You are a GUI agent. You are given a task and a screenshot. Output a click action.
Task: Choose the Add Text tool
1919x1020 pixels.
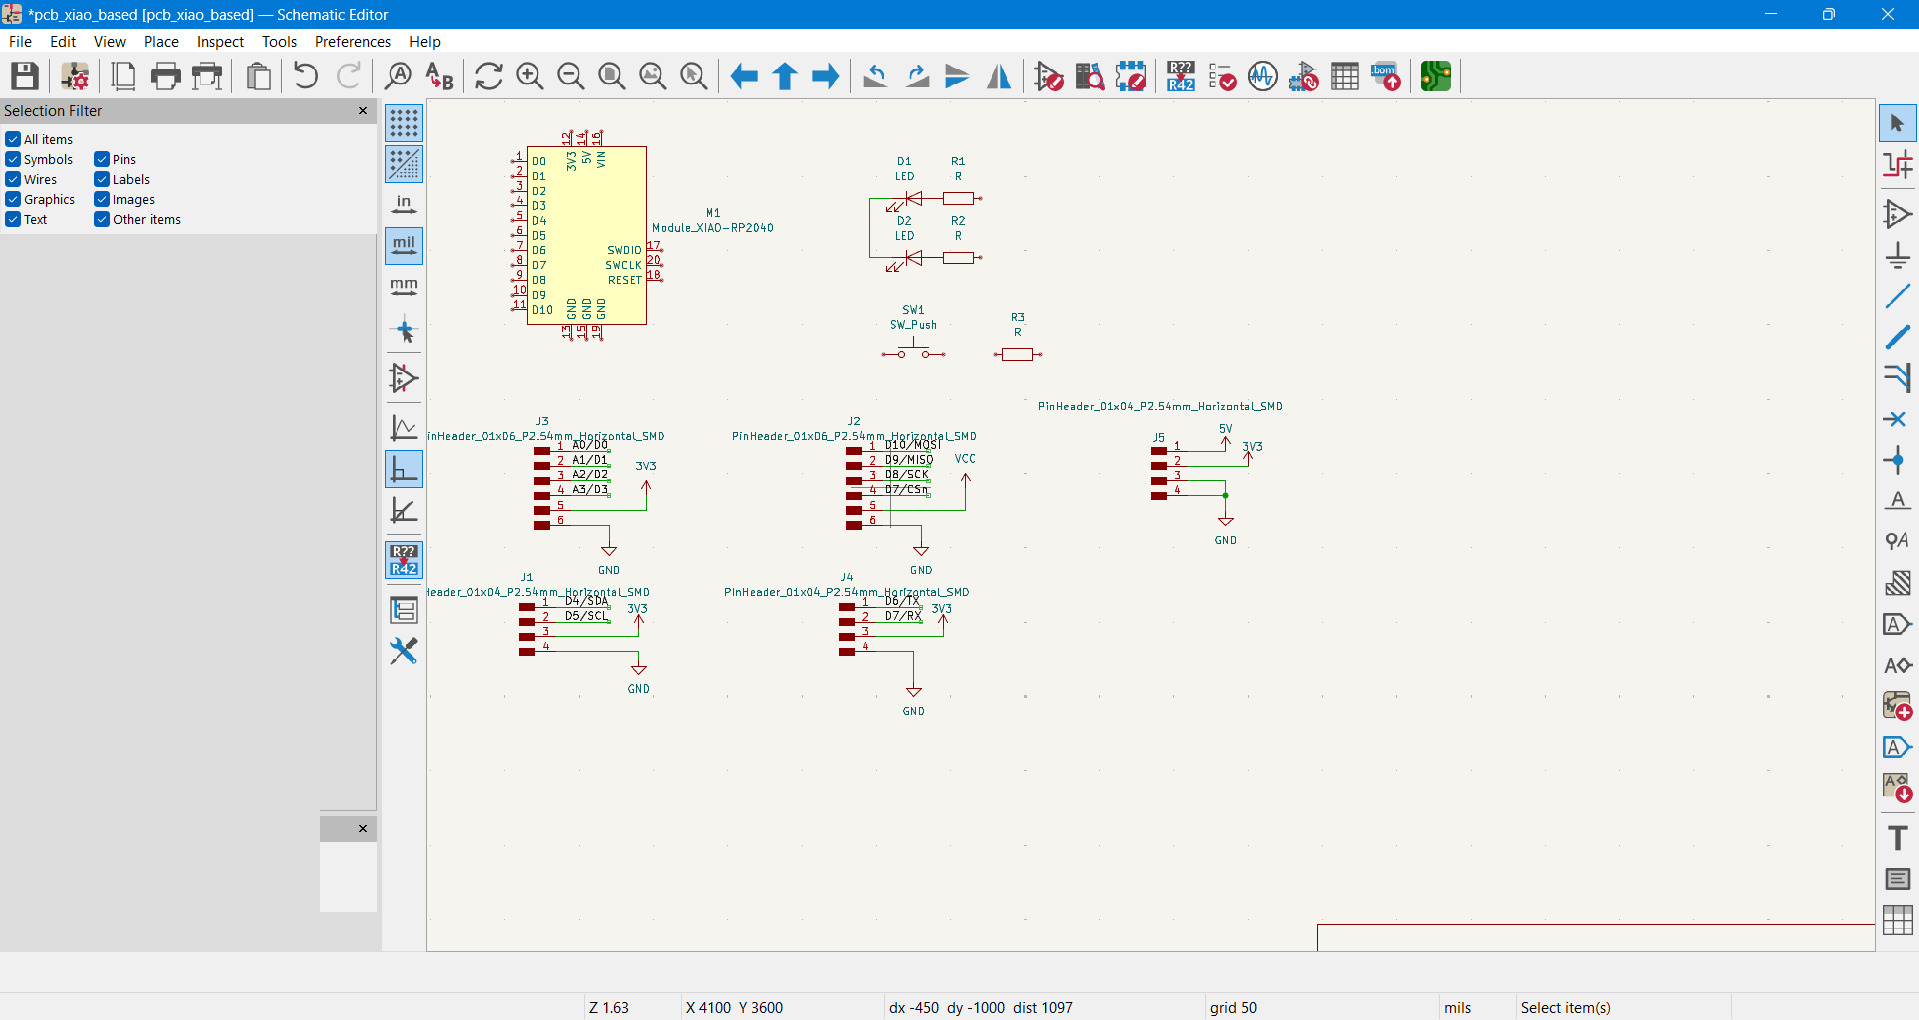click(1897, 838)
